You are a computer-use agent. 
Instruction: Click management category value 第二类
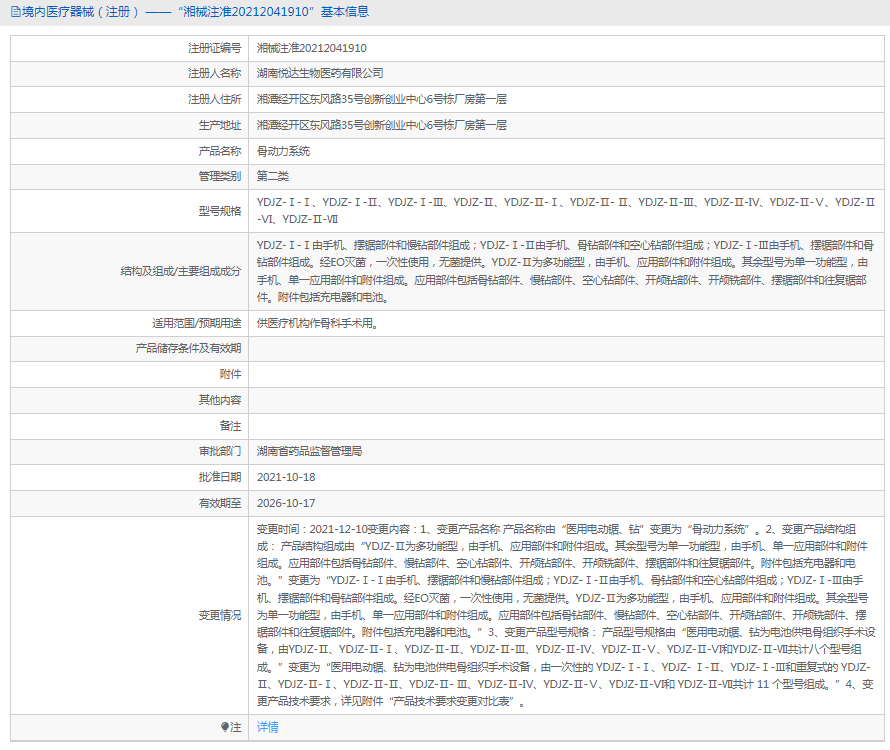272,177
